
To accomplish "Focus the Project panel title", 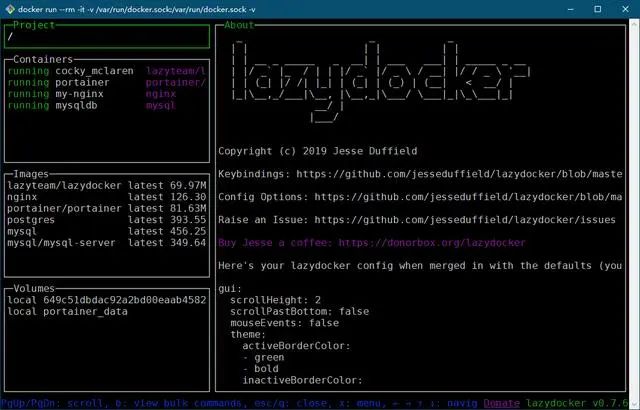I will pyautogui.click(x=34, y=25).
